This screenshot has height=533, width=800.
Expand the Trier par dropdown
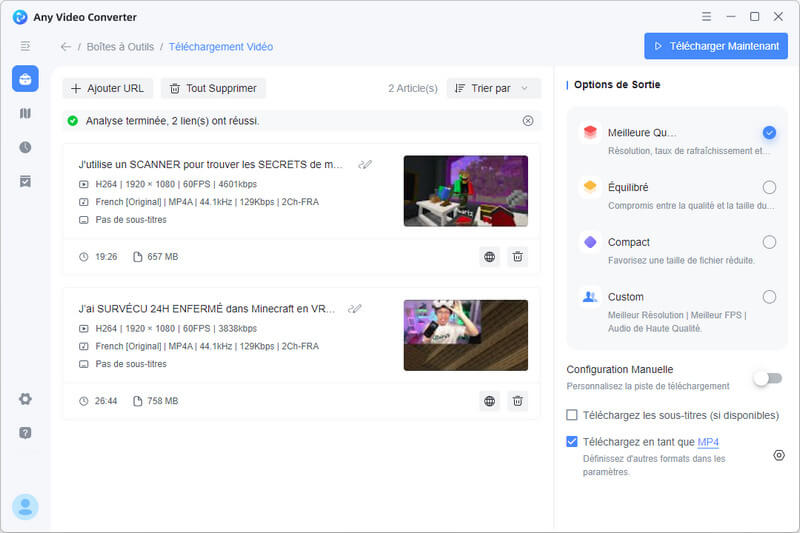[493, 88]
